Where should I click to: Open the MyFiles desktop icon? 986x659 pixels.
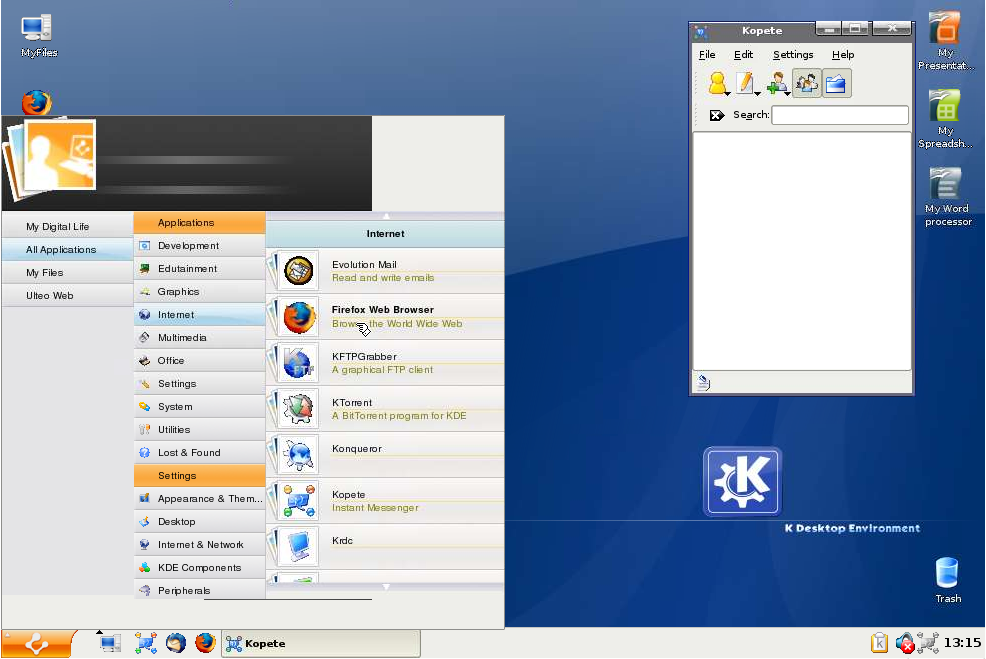[x=38, y=36]
